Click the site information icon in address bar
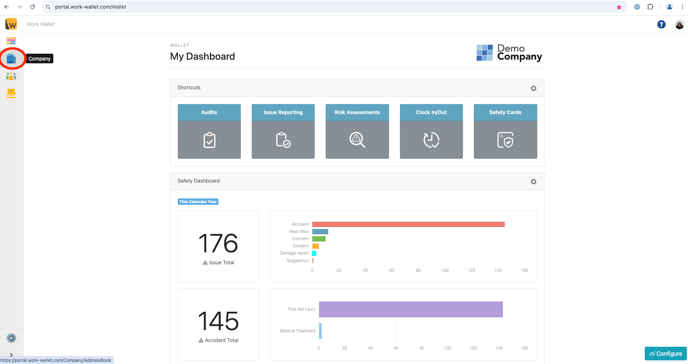 (48, 7)
